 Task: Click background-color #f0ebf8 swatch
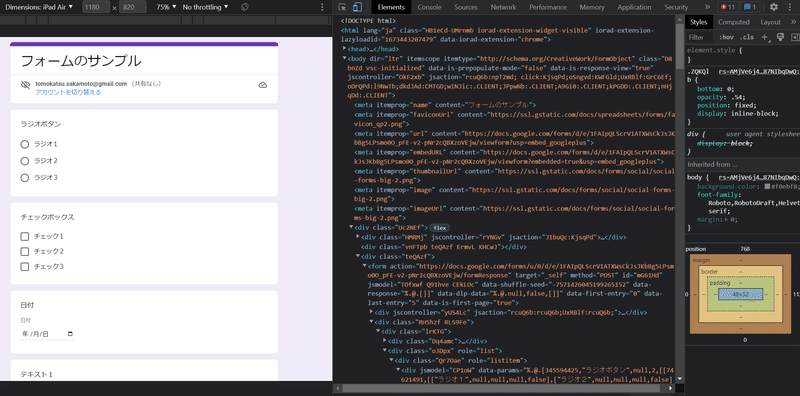[767, 186]
